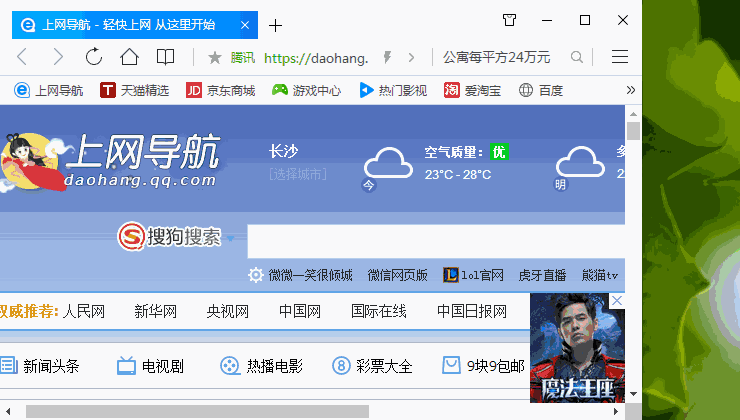Click the address bar URL field

[x=316, y=58]
